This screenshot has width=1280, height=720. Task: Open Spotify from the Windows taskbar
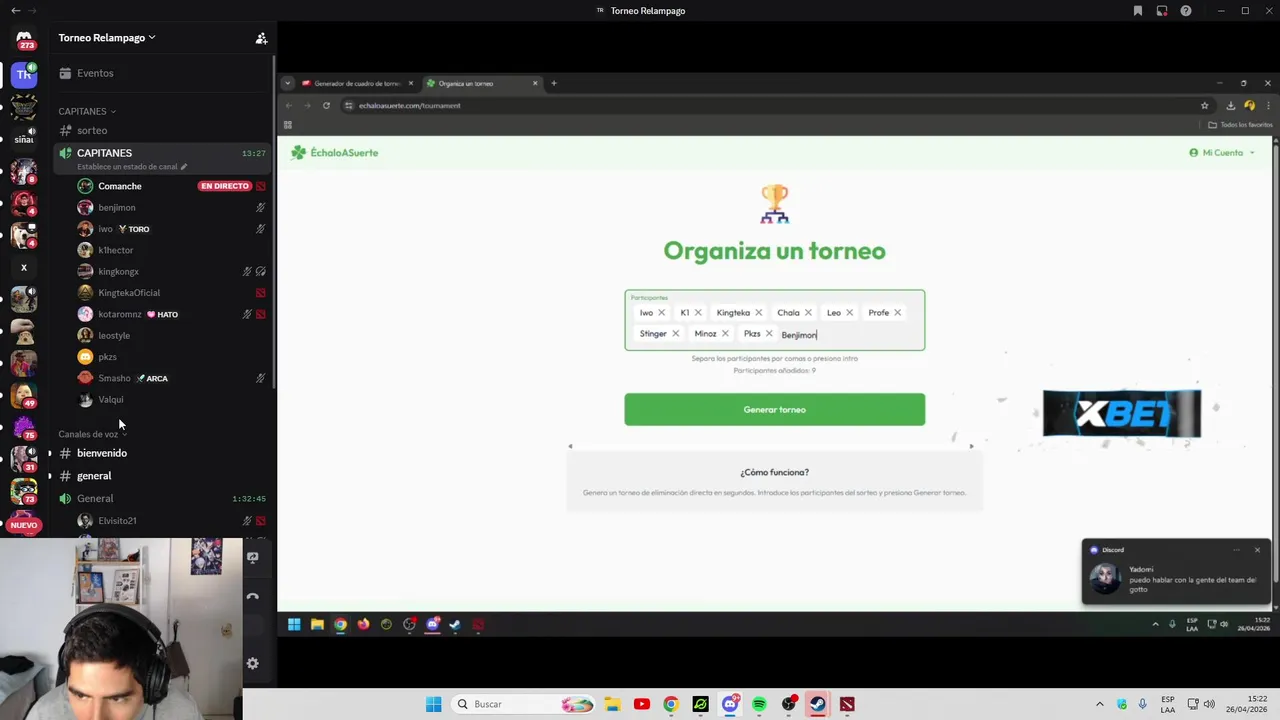(759, 704)
